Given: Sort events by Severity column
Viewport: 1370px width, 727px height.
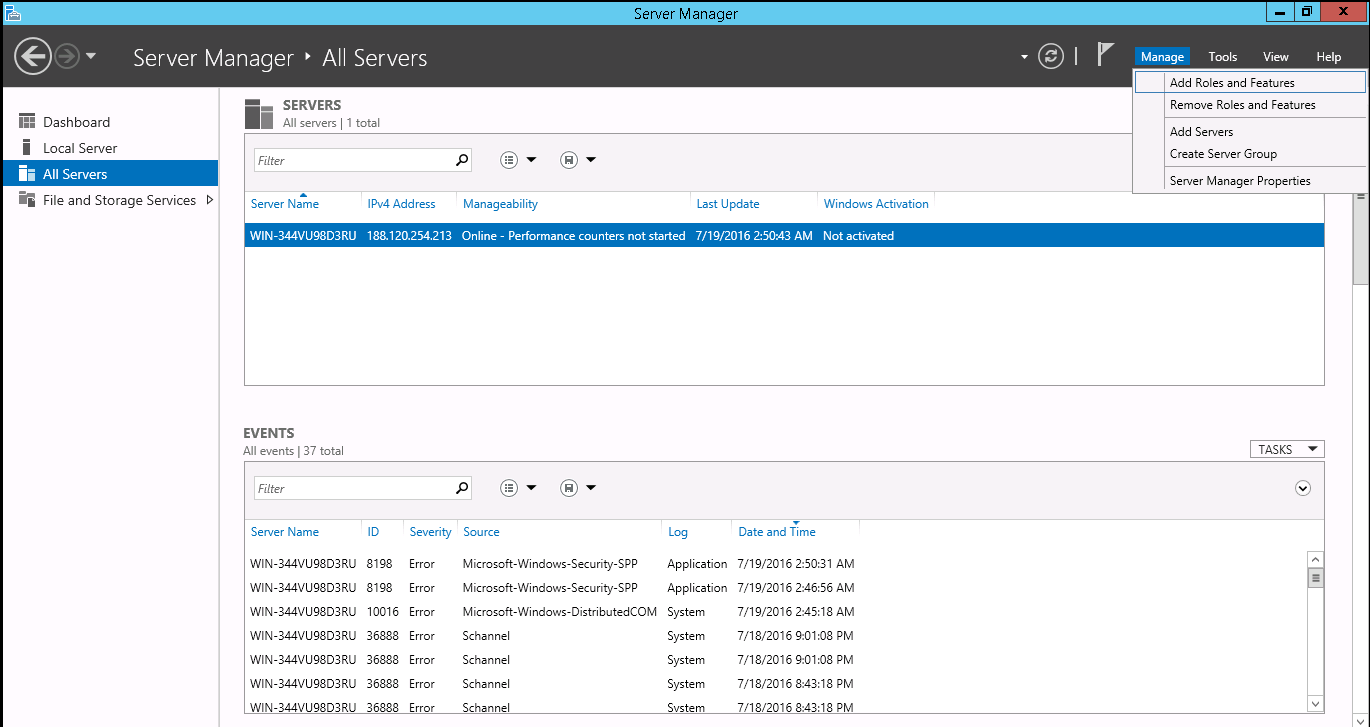Looking at the screenshot, I should 430,532.
